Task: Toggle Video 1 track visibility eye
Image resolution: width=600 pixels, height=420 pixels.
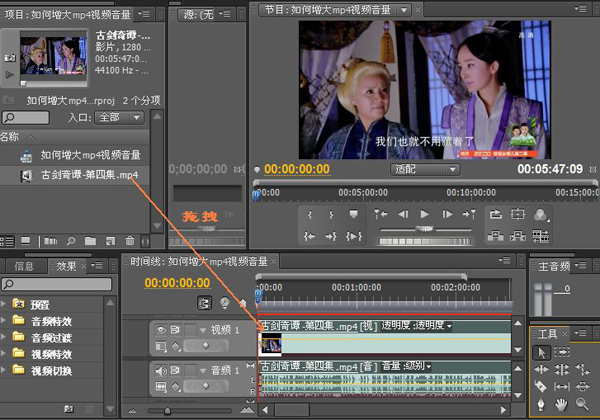Action: (161, 329)
